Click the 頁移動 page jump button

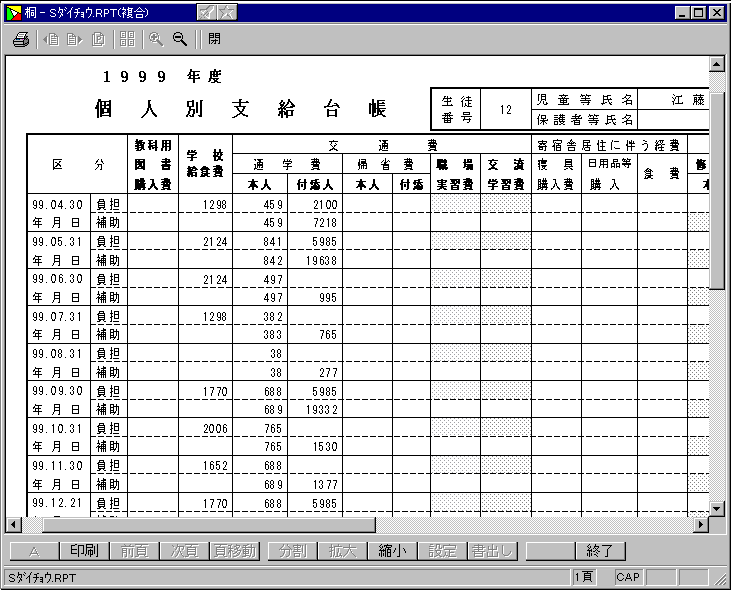click(235, 551)
